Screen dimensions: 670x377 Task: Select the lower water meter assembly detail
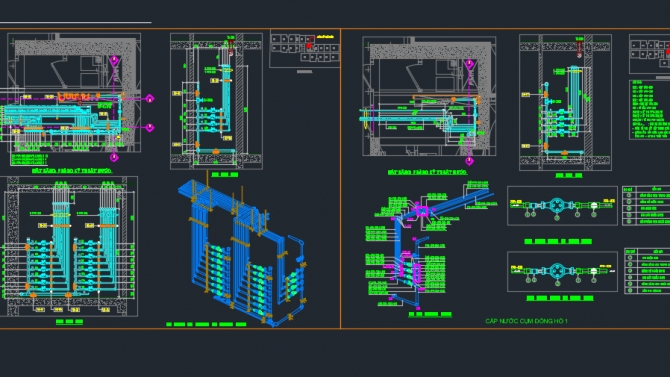point(562,271)
